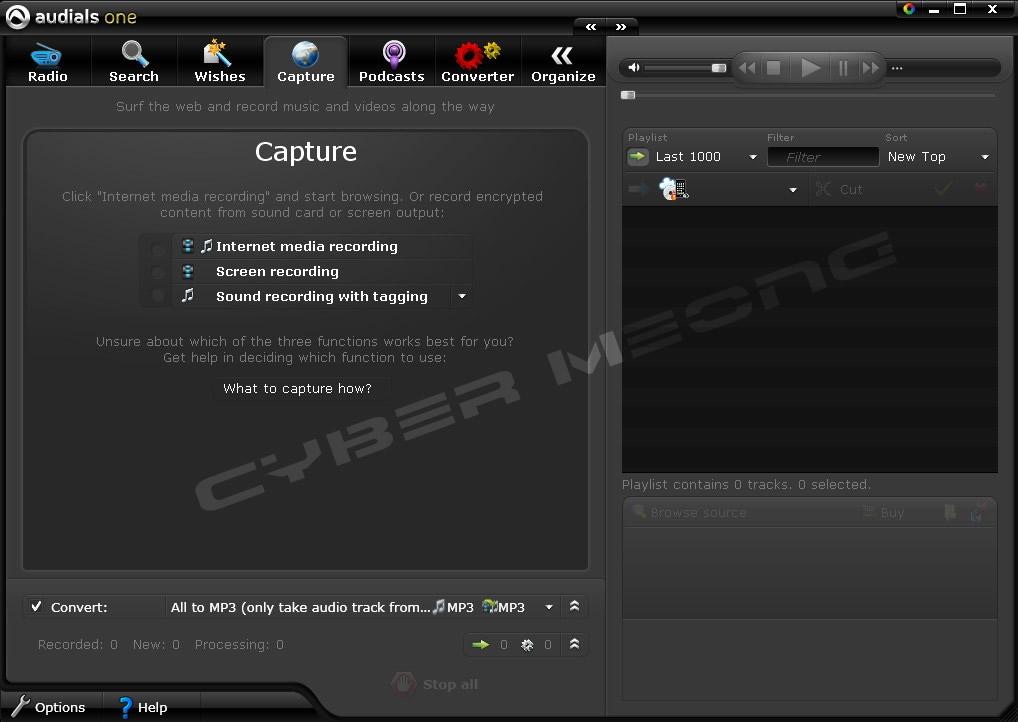Click the icon right of Buy
The image size is (1018, 722).
click(950, 512)
